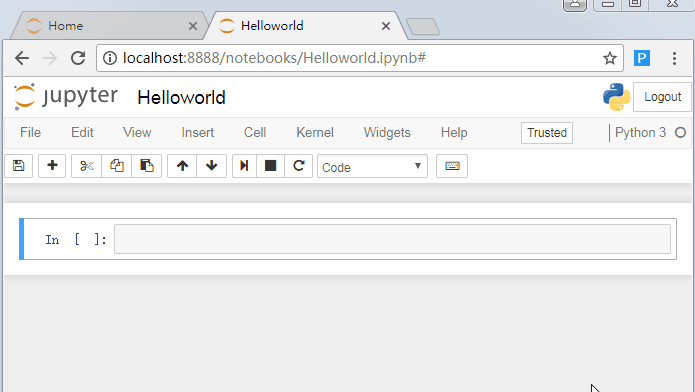Open Chrome's three-dot menu
The image size is (695, 392).
674,58
